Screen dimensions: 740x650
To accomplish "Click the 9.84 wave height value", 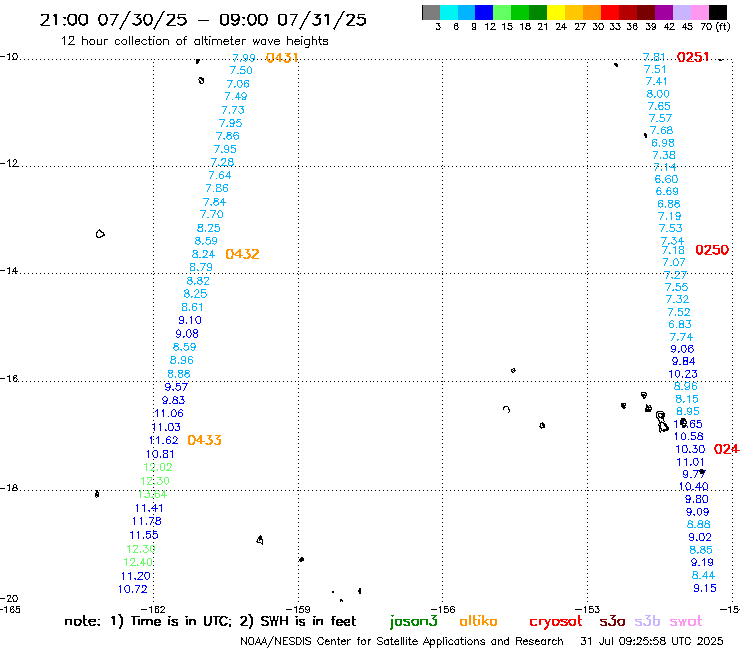I will click(x=683, y=361).
